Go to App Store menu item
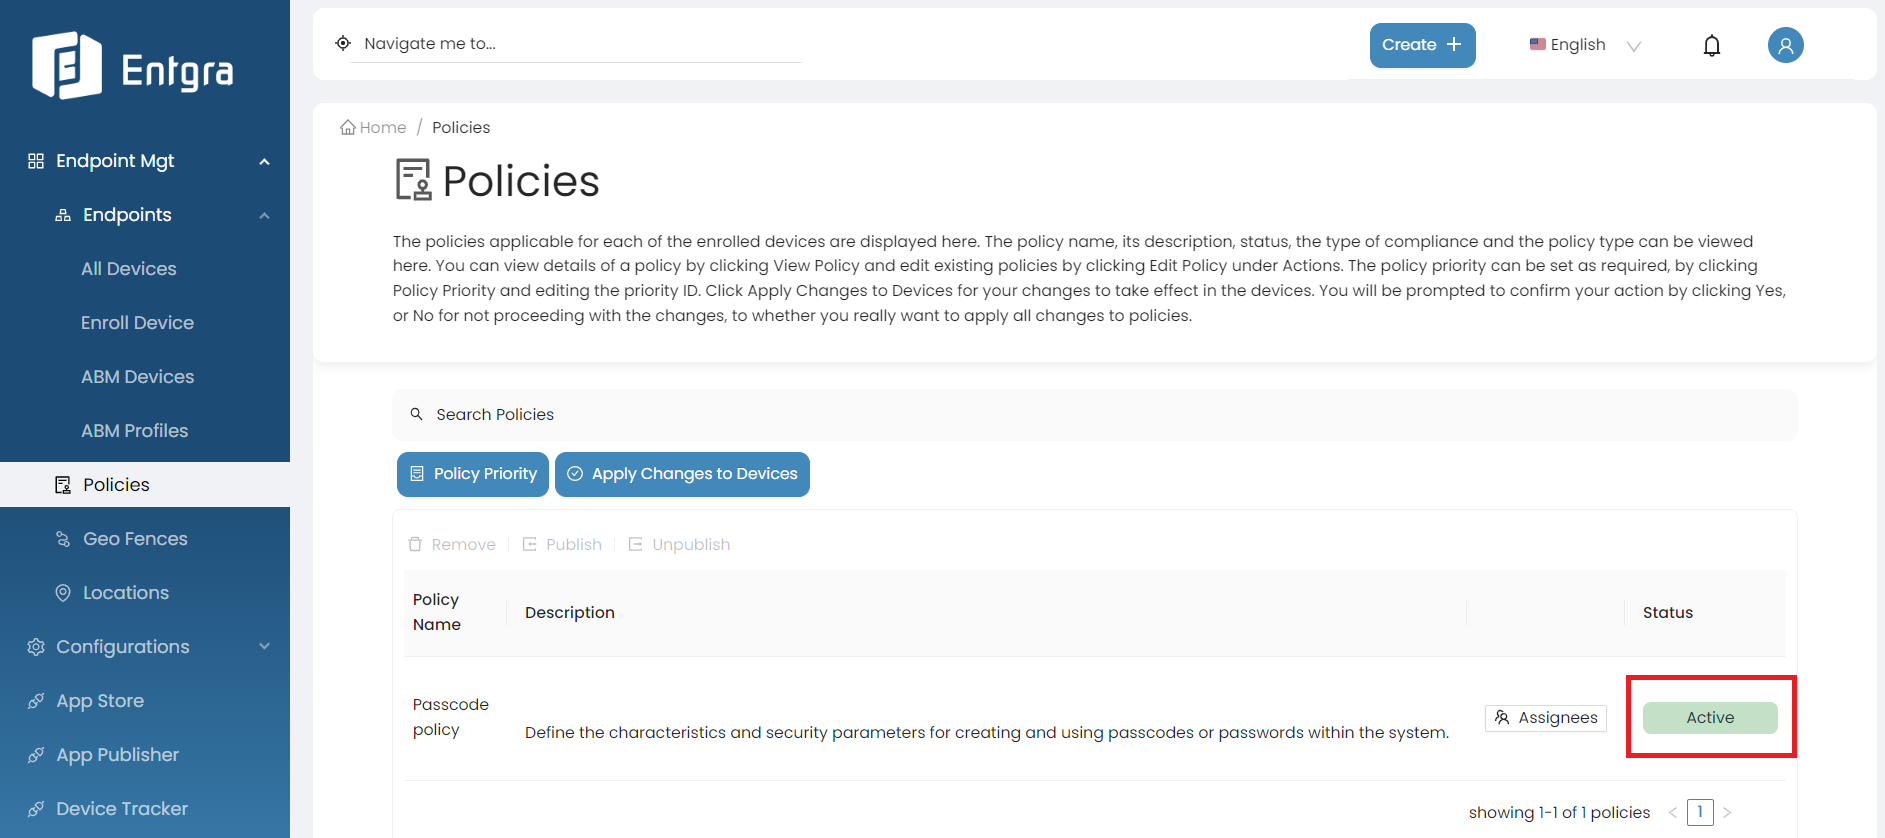The height and width of the screenshot is (838, 1885). tap(100, 701)
